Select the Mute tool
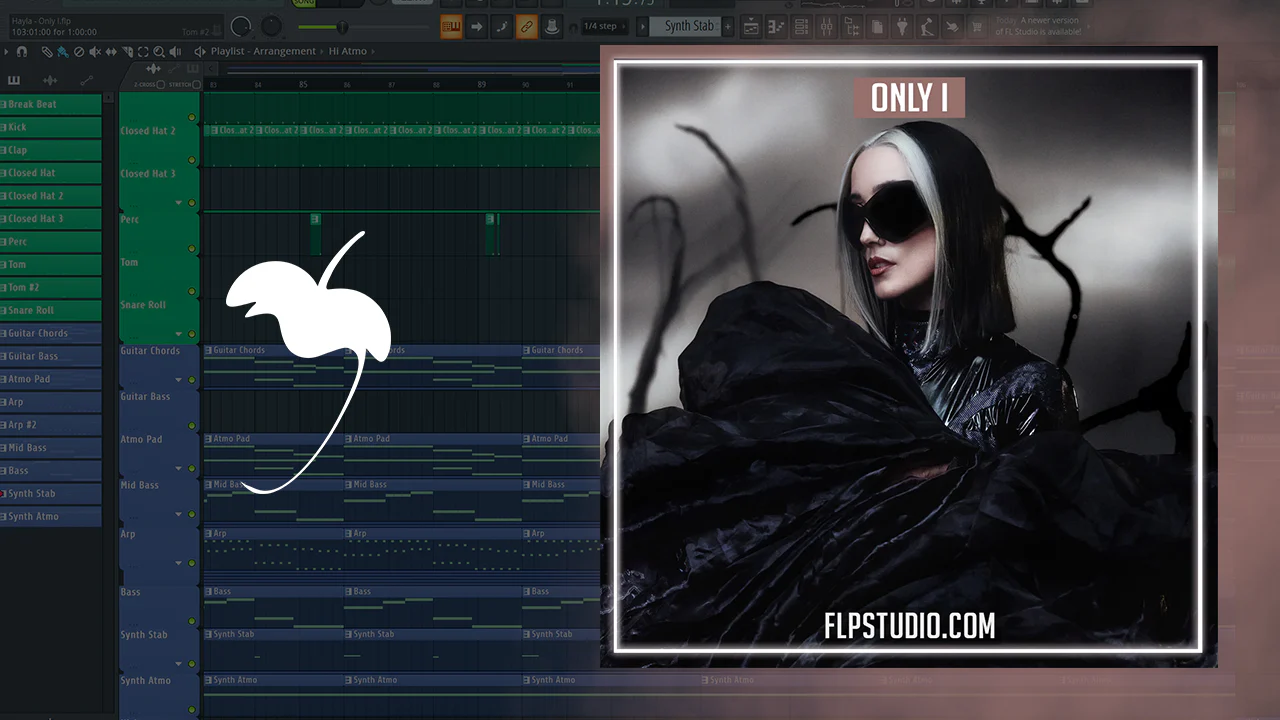The height and width of the screenshot is (720, 1280). click(x=95, y=51)
